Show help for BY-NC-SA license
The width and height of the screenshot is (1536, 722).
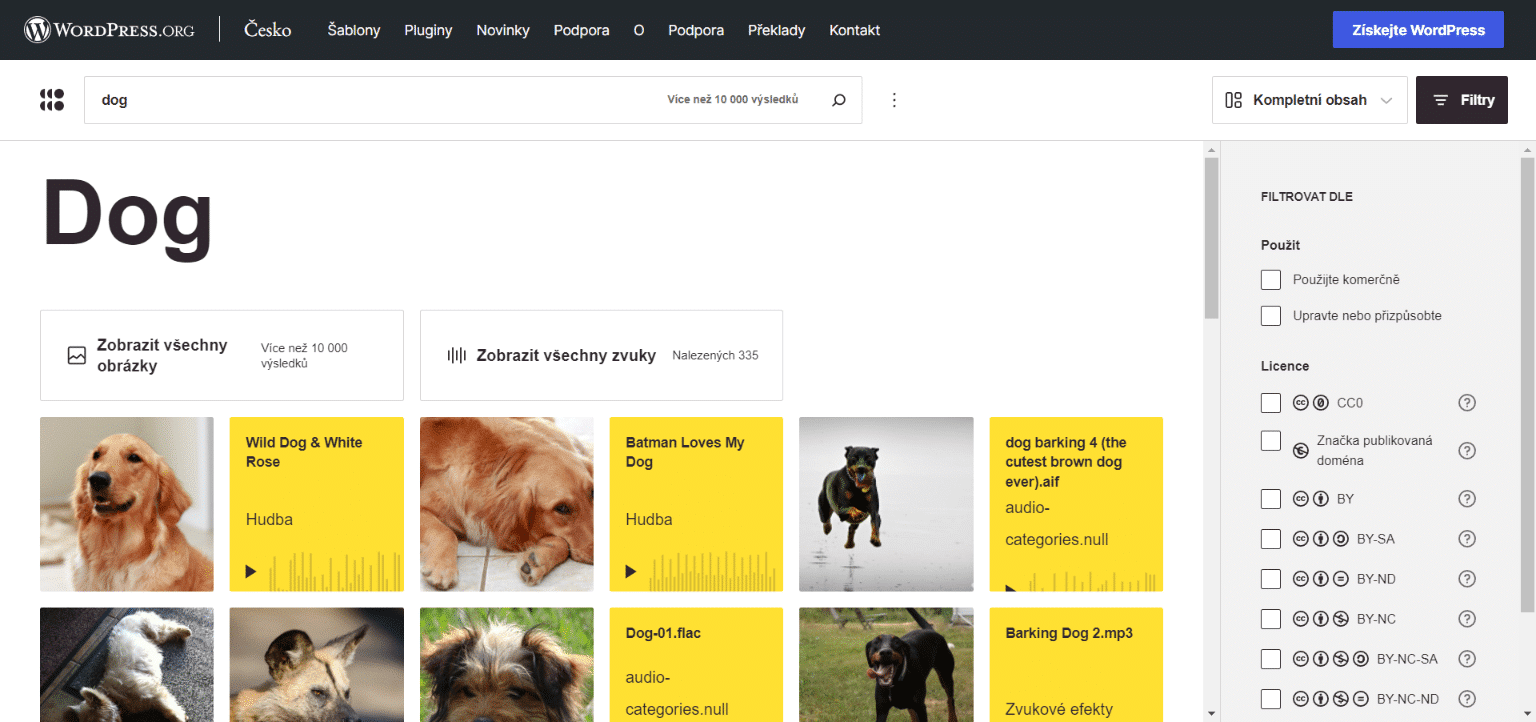click(1467, 659)
